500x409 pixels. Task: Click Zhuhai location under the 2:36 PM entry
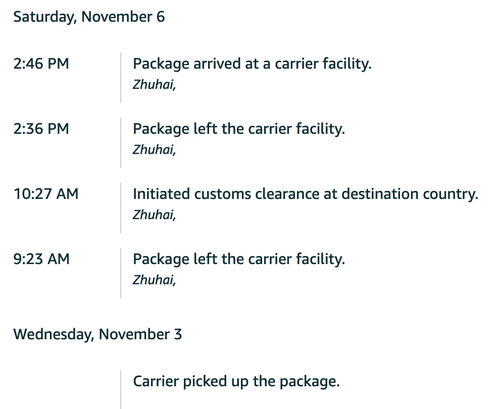point(154,150)
